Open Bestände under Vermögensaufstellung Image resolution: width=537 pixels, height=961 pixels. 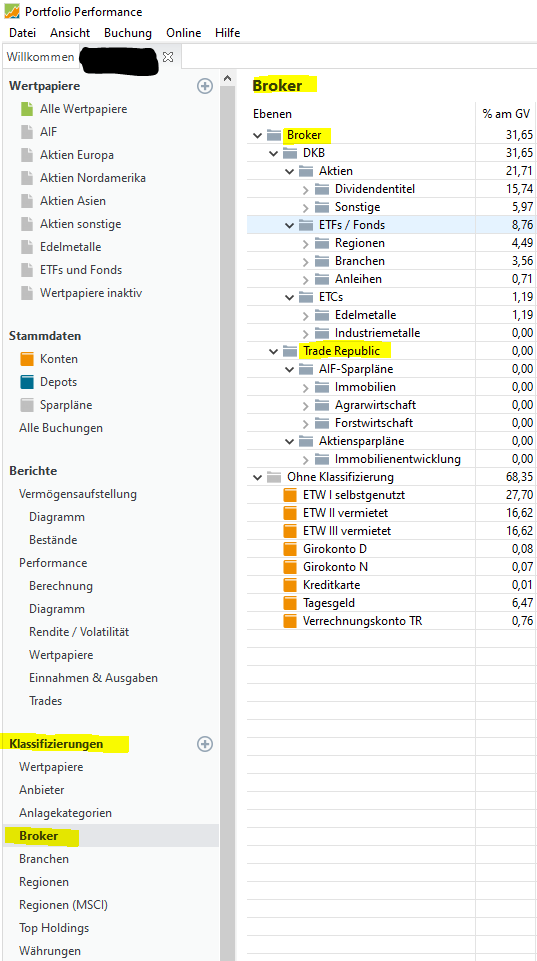pos(53,540)
